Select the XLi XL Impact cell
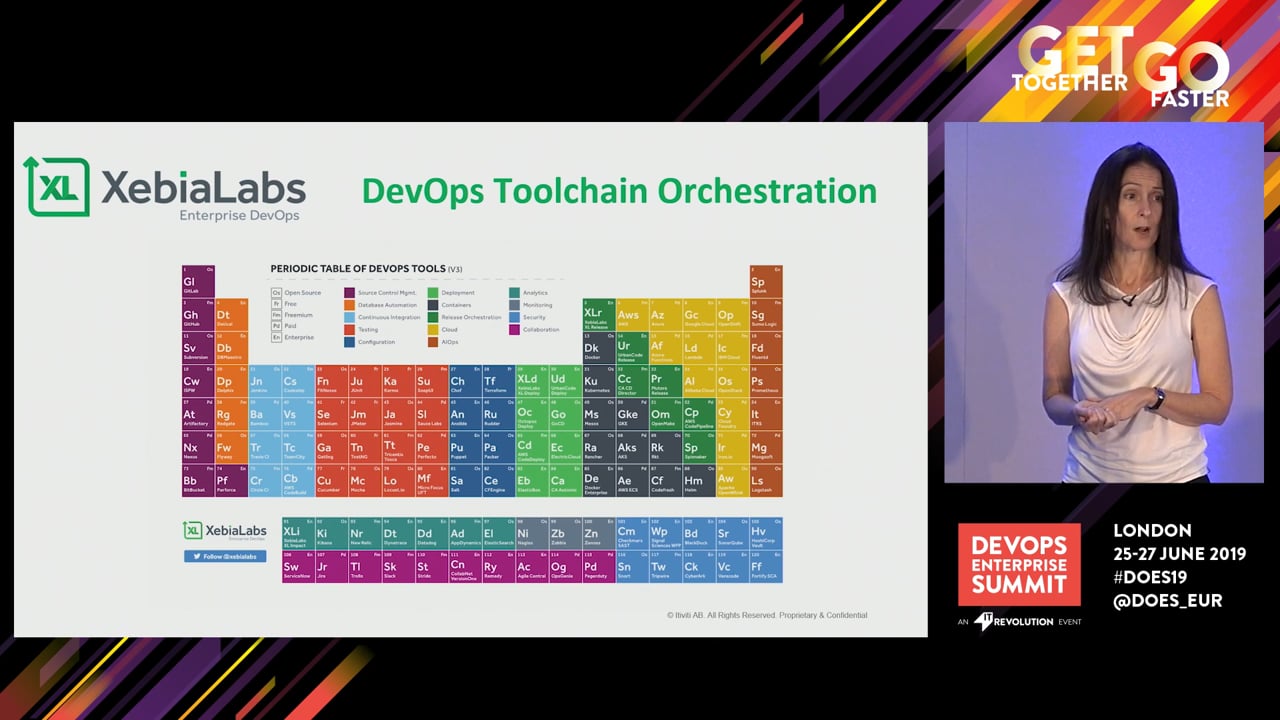The image size is (1280, 720). point(298,533)
